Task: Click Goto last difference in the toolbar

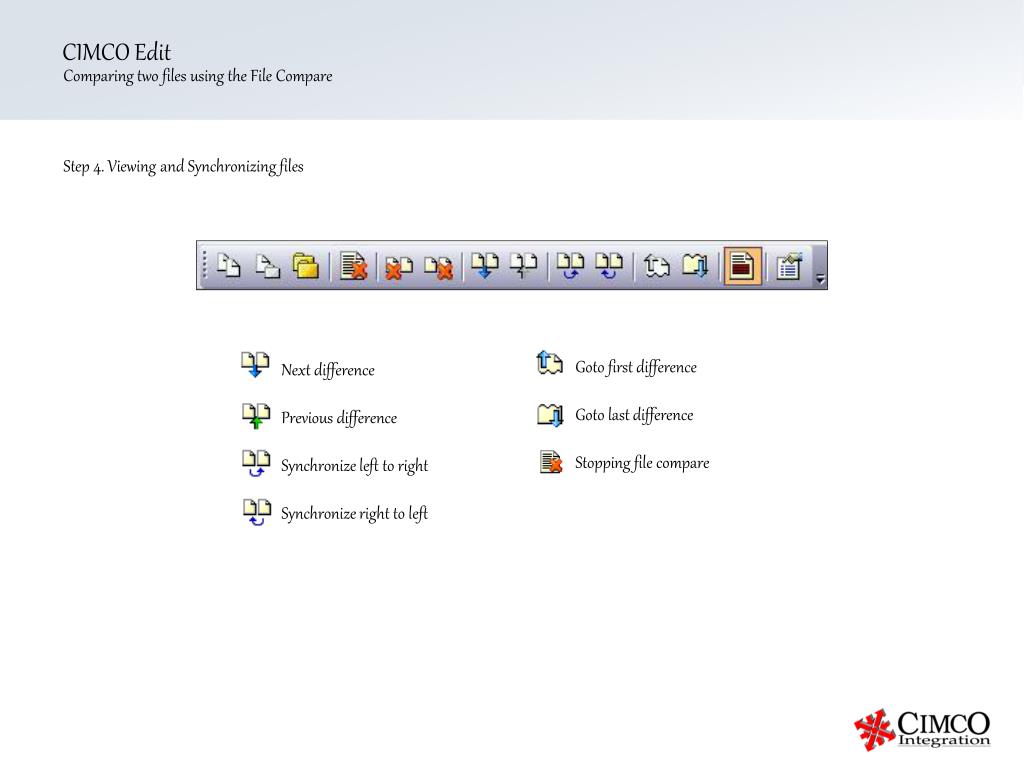Action: tap(695, 265)
